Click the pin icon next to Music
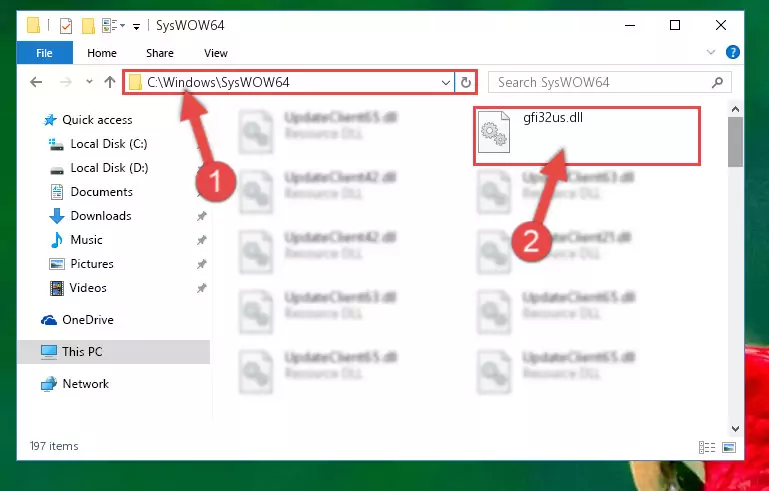This screenshot has width=769, height=491. pyautogui.click(x=202, y=240)
